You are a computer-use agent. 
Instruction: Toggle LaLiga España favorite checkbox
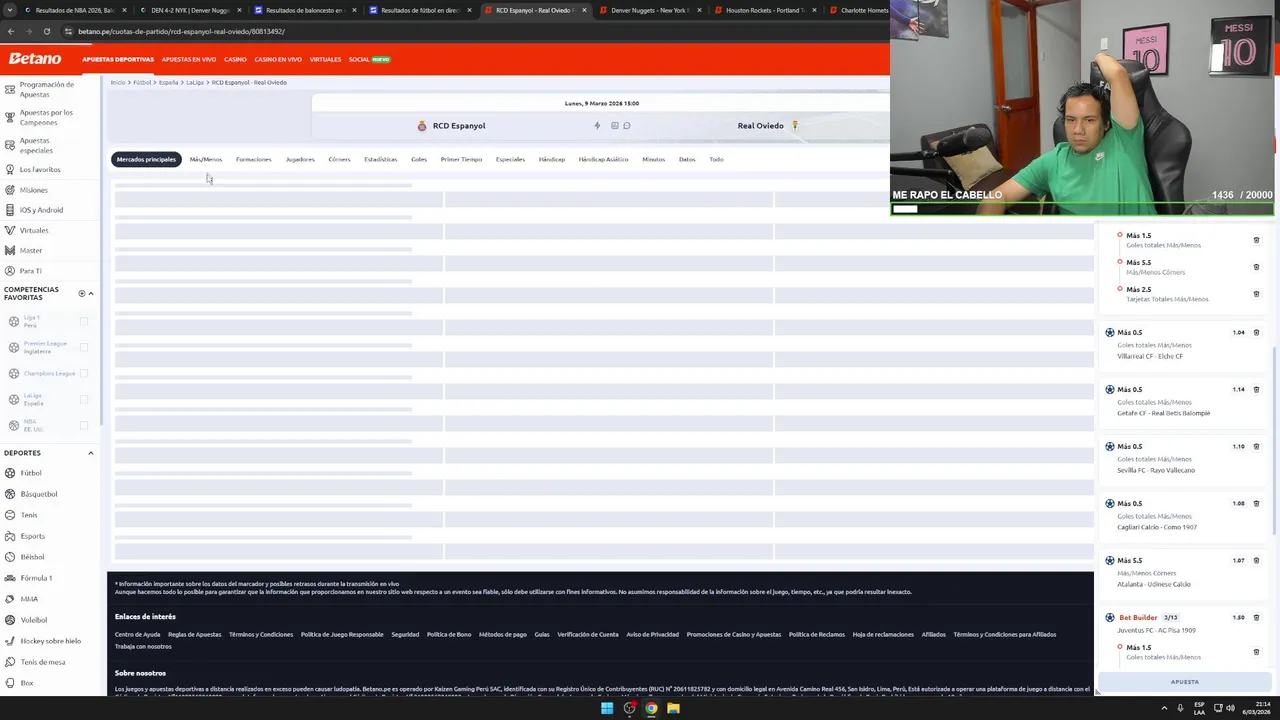coord(84,400)
